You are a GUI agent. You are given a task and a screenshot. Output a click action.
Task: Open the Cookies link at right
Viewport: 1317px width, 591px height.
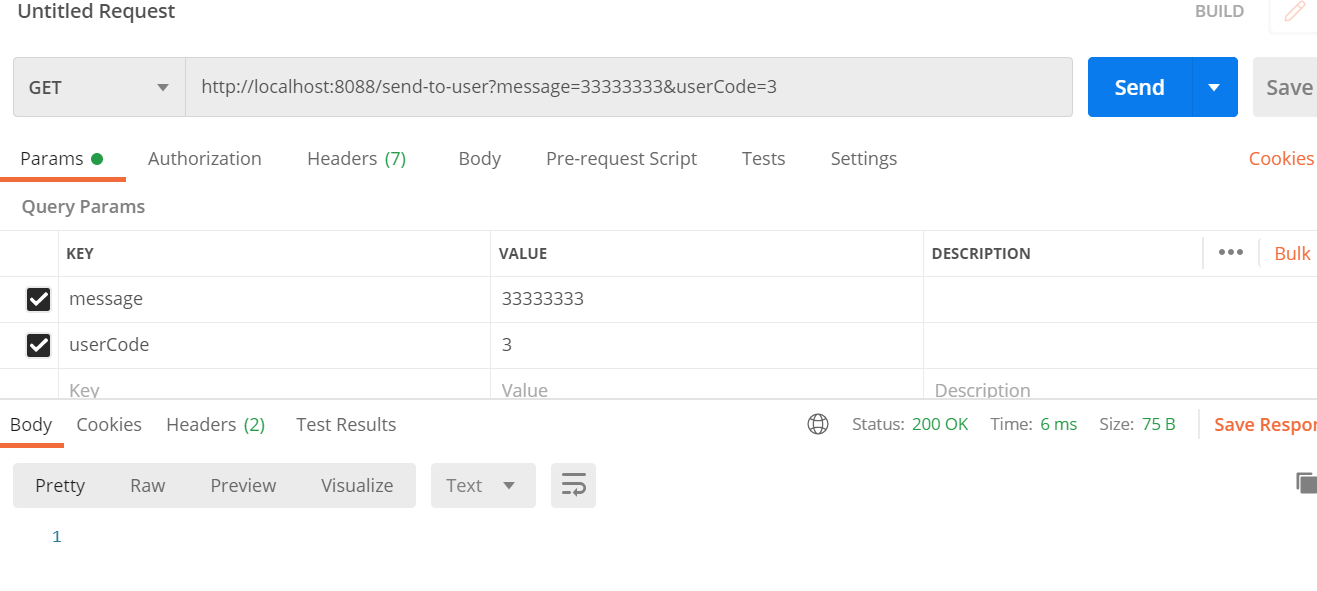(1281, 158)
